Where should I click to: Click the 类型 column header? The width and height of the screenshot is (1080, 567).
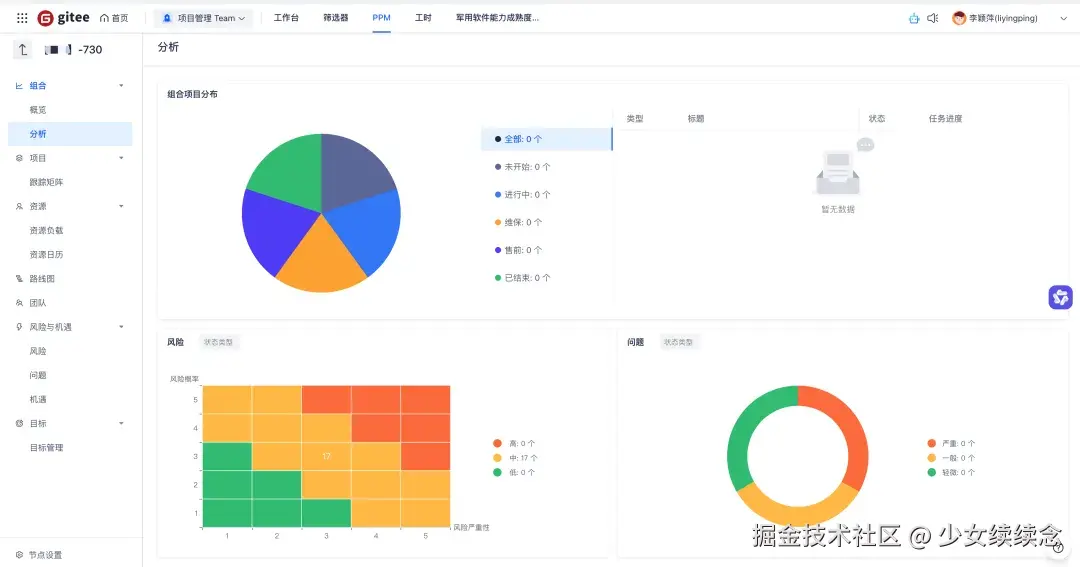pyautogui.click(x=634, y=118)
